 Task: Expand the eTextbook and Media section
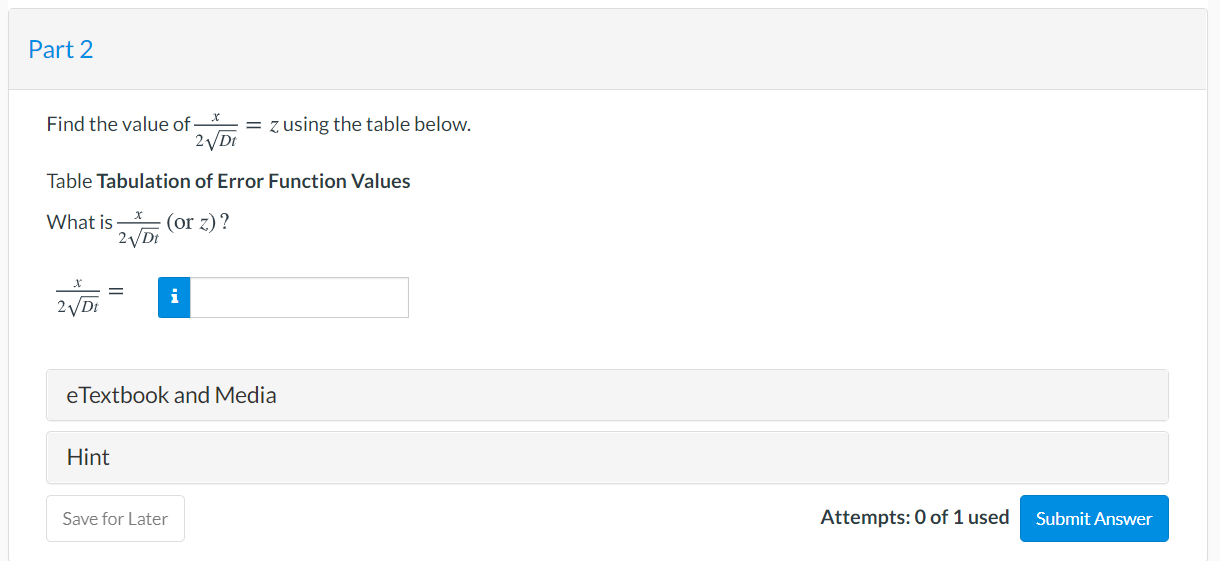(x=607, y=395)
